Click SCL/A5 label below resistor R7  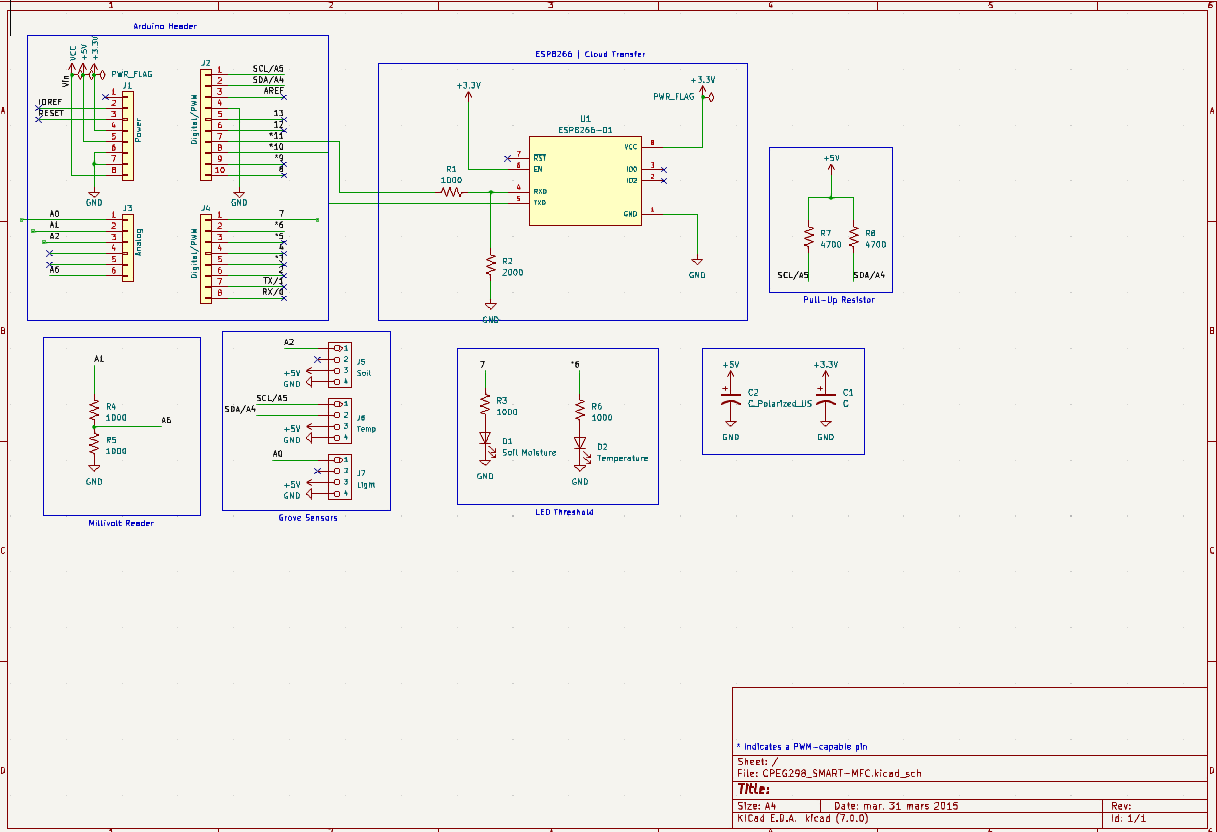[793, 275]
